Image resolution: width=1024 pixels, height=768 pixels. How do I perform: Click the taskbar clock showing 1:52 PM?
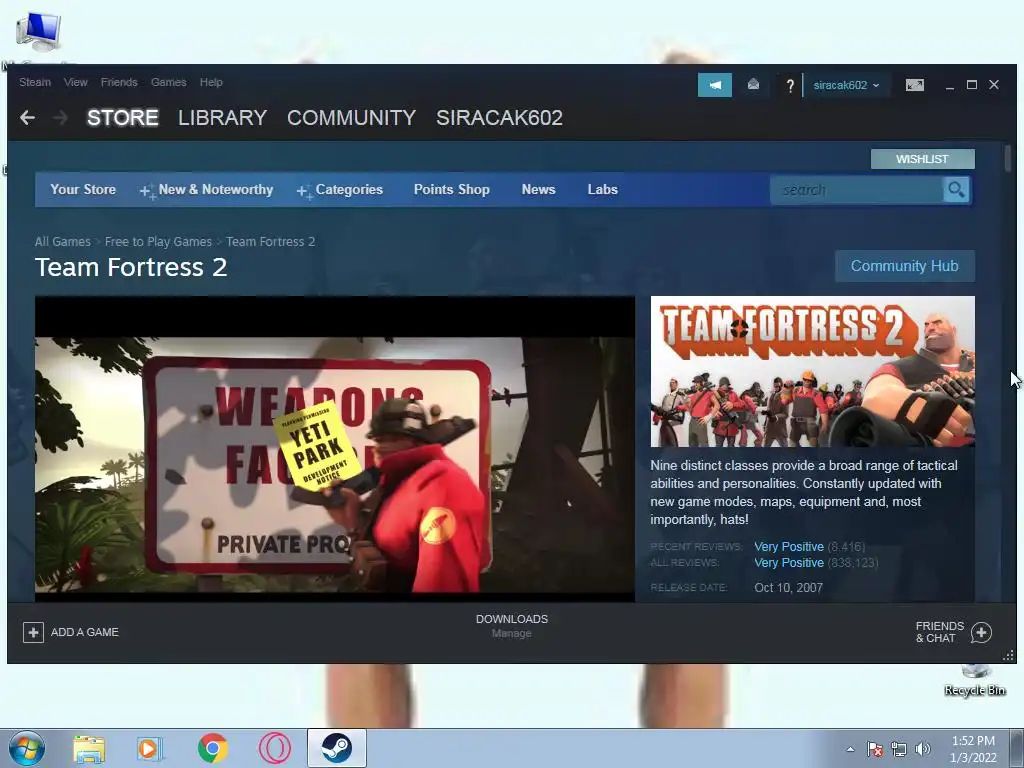click(973, 749)
